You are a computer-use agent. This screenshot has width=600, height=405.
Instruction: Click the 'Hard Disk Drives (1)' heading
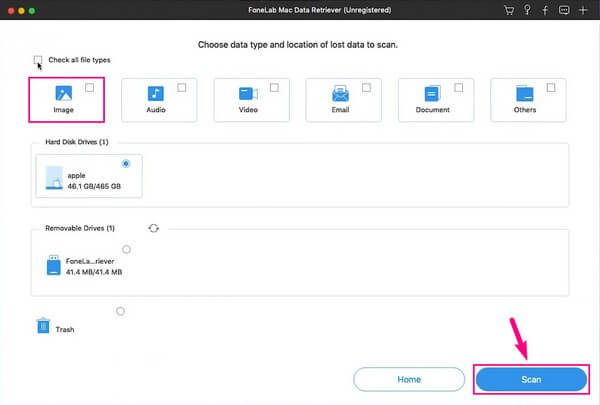pyautogui.click(x=77, y=142)
